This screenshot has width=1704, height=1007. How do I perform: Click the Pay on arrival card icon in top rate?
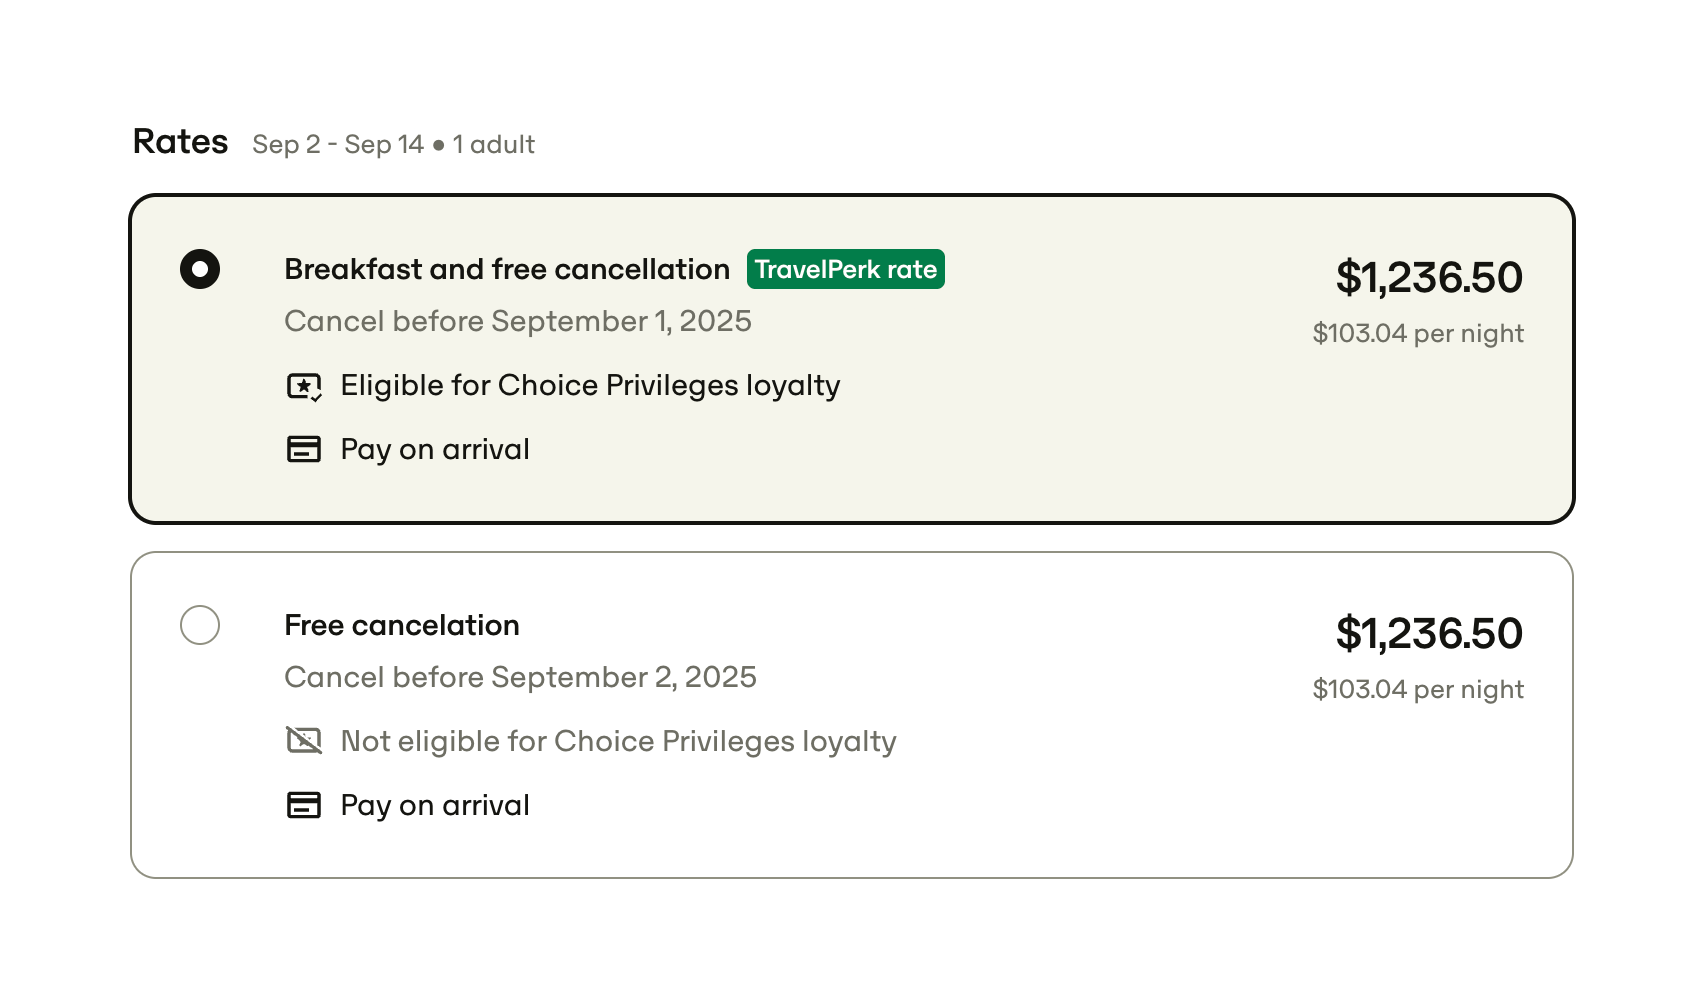pyautogui.click(x=304, y=449)
